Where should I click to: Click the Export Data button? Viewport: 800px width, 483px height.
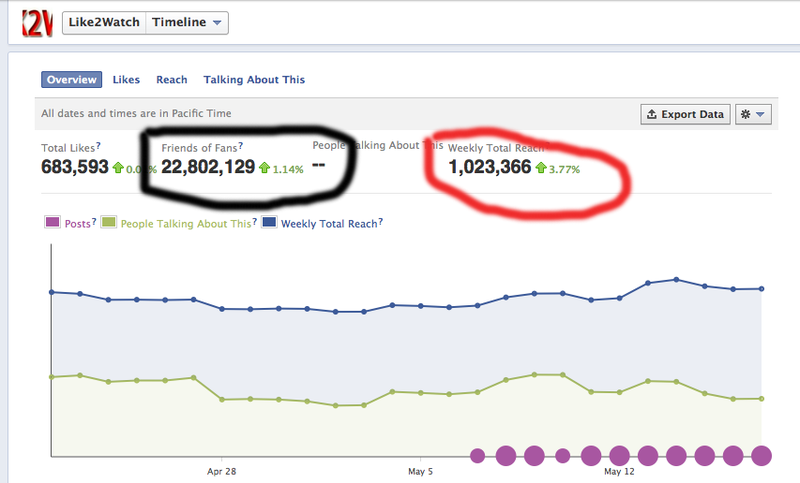tap(685, 114)
